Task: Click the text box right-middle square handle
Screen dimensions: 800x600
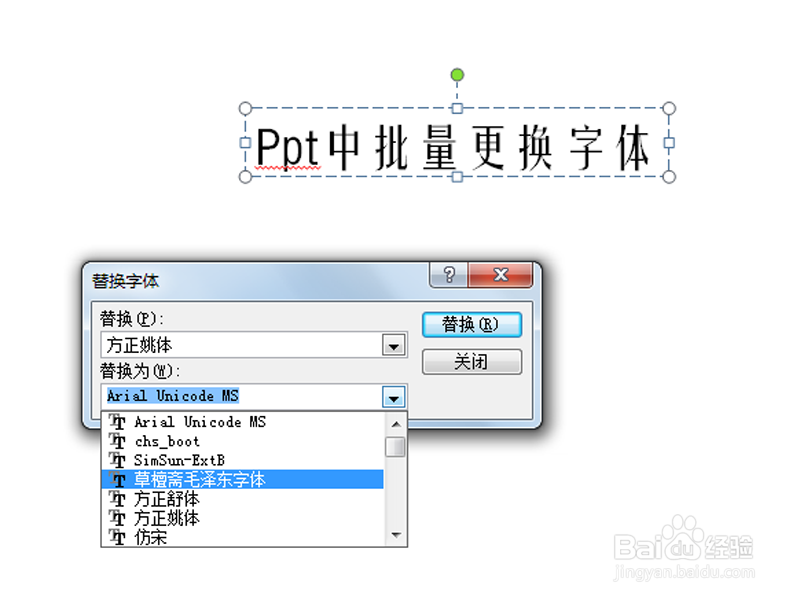Action: click(x=669, y=142)
